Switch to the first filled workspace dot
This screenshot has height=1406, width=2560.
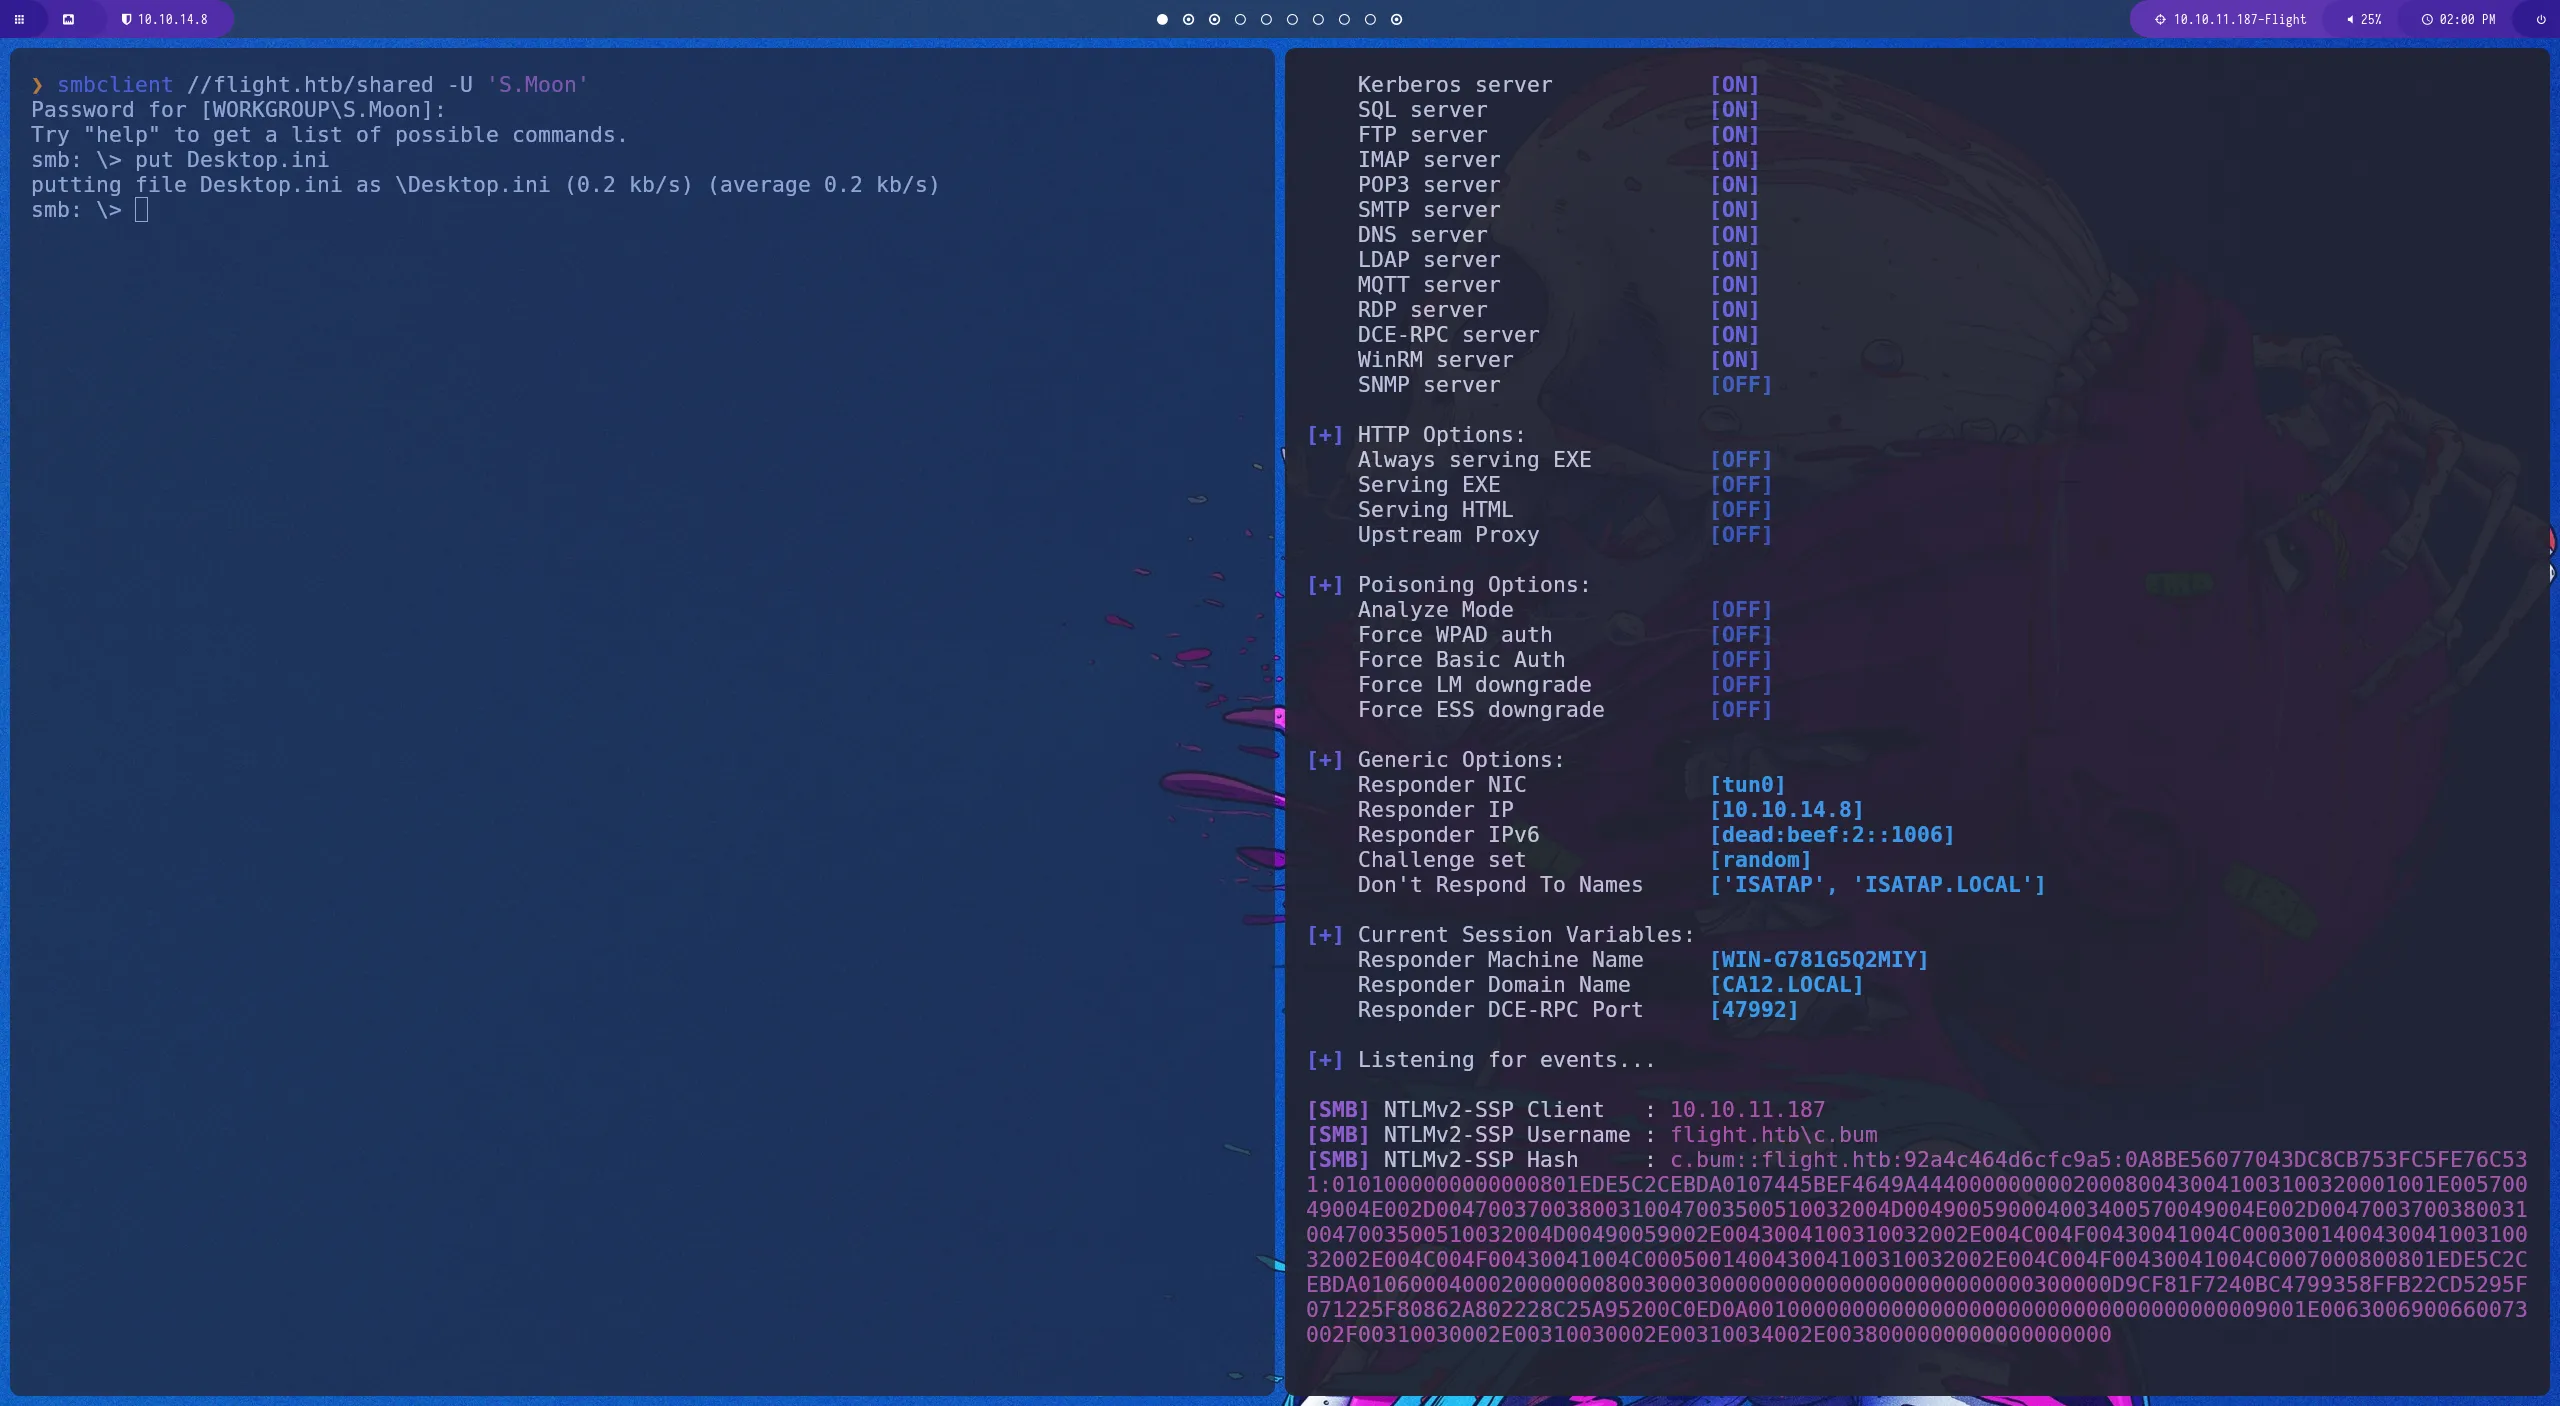click(x=1162, y=19)
